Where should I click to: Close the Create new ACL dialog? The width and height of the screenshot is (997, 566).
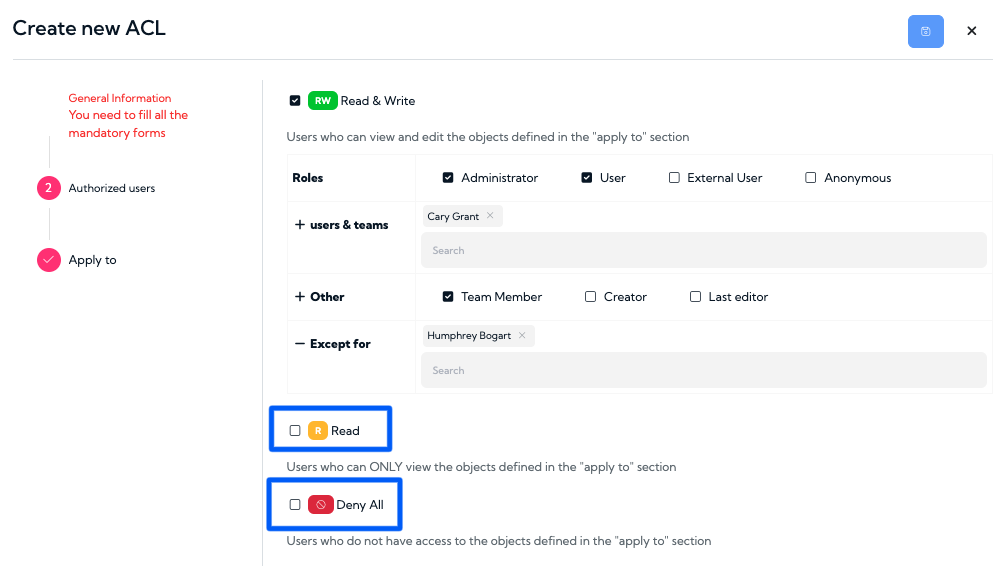pos(972,31)
